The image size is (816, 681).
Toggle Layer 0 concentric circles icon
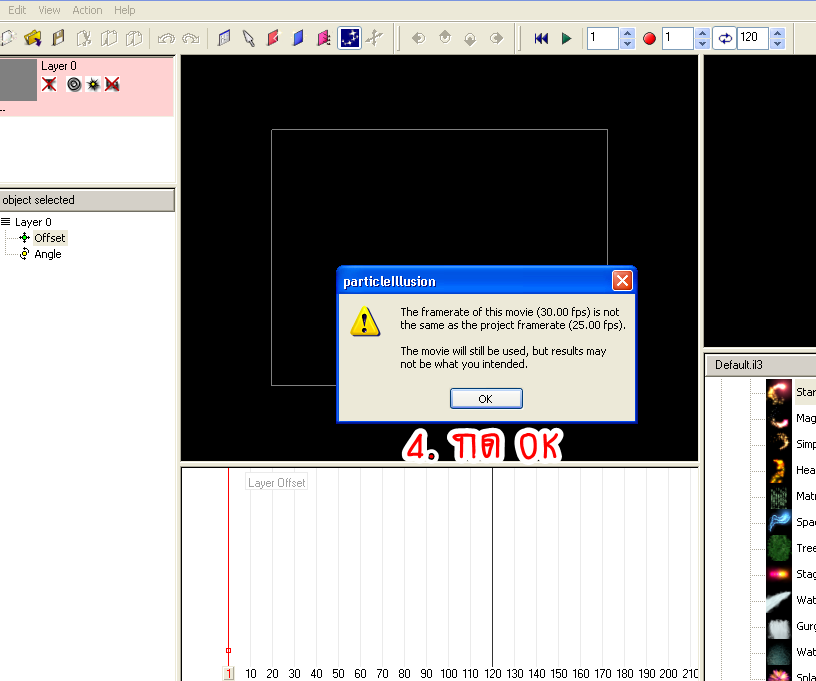click(x=74, y=84)
